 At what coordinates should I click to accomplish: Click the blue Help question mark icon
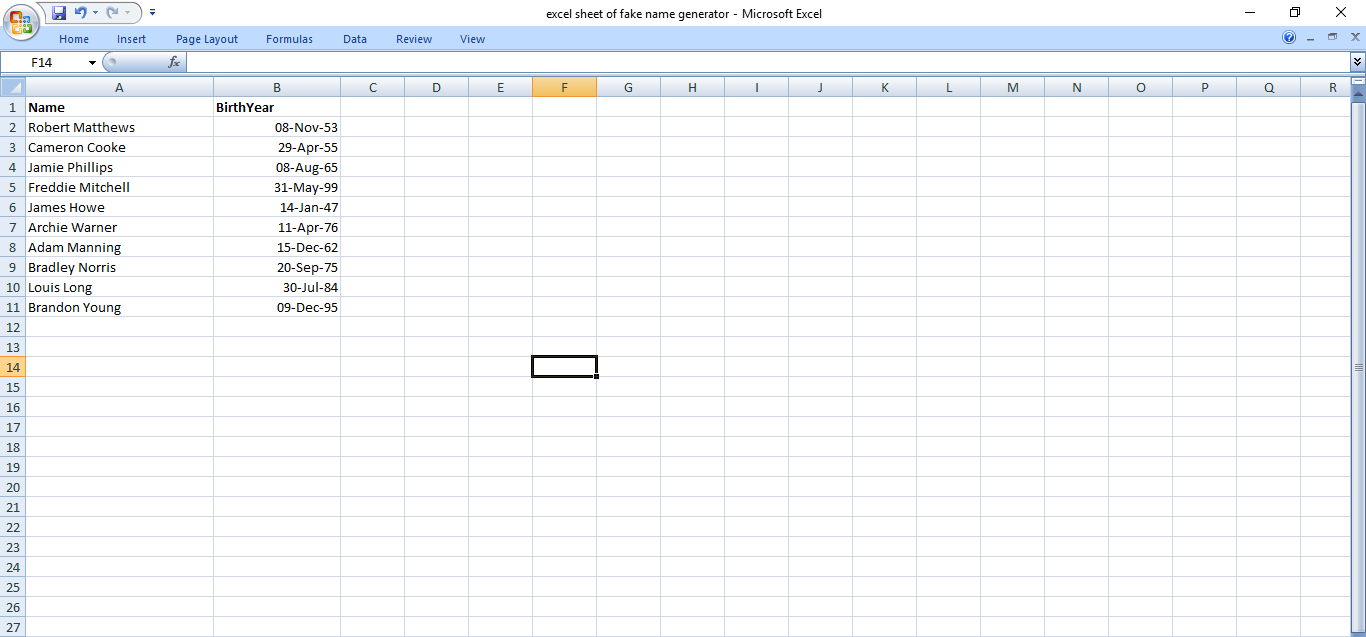[x=1289, y=38]
